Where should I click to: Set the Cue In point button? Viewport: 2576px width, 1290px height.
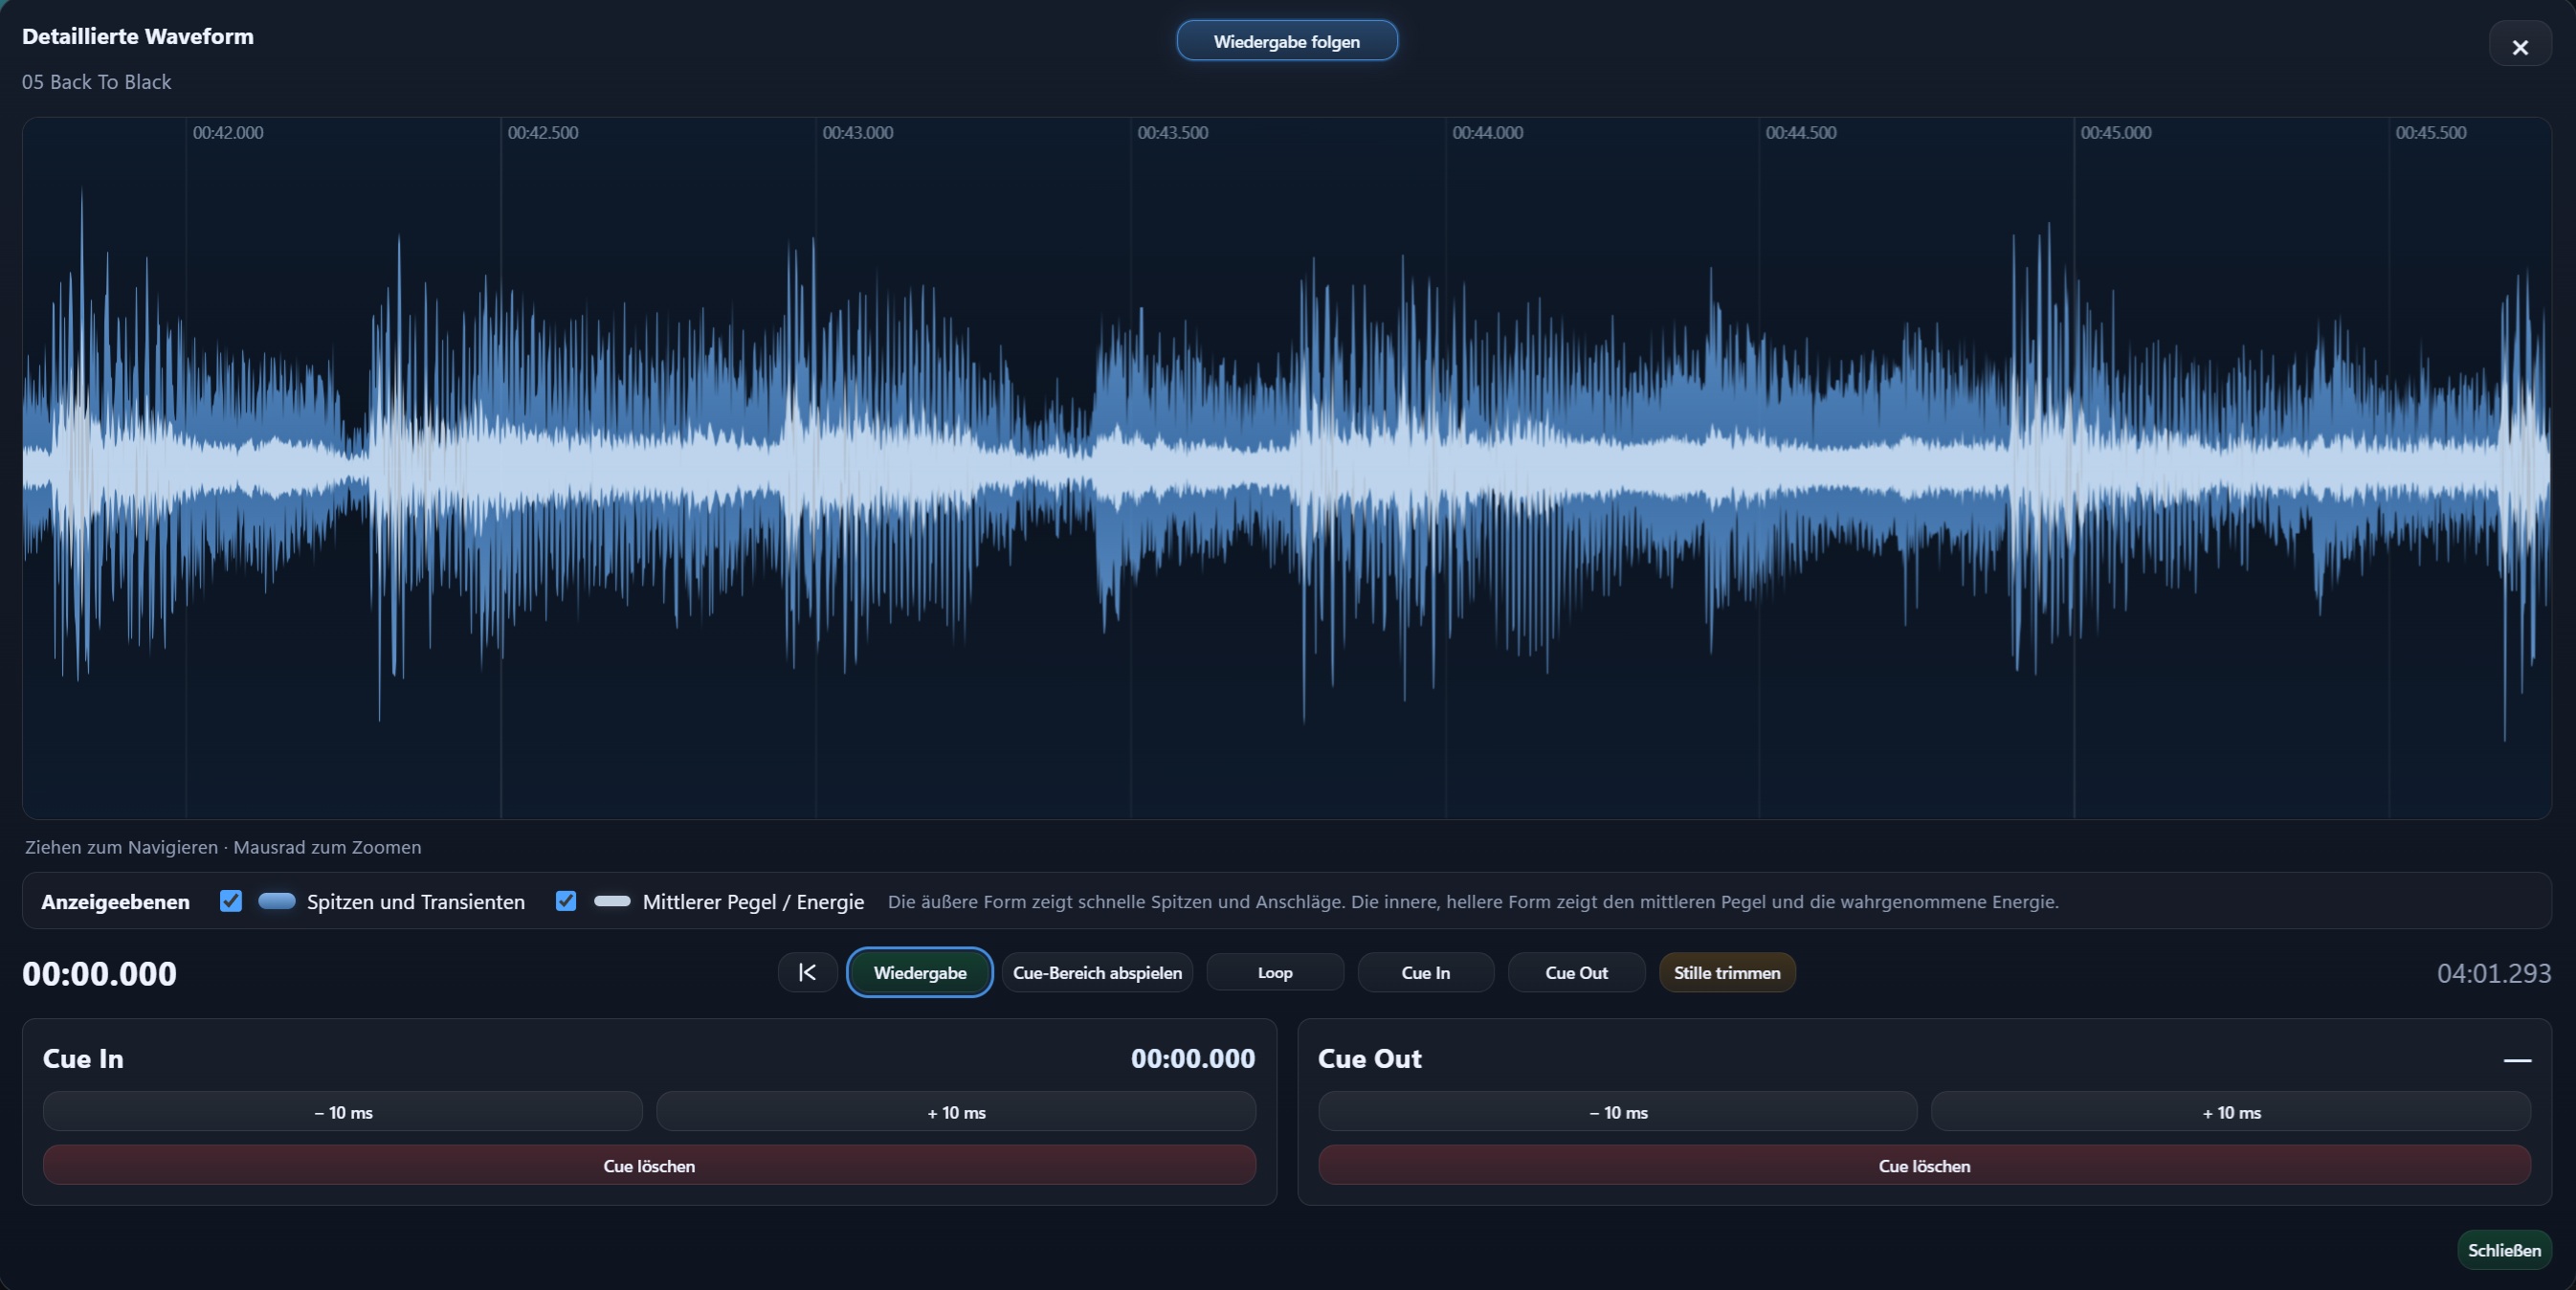coord(1425,972)
